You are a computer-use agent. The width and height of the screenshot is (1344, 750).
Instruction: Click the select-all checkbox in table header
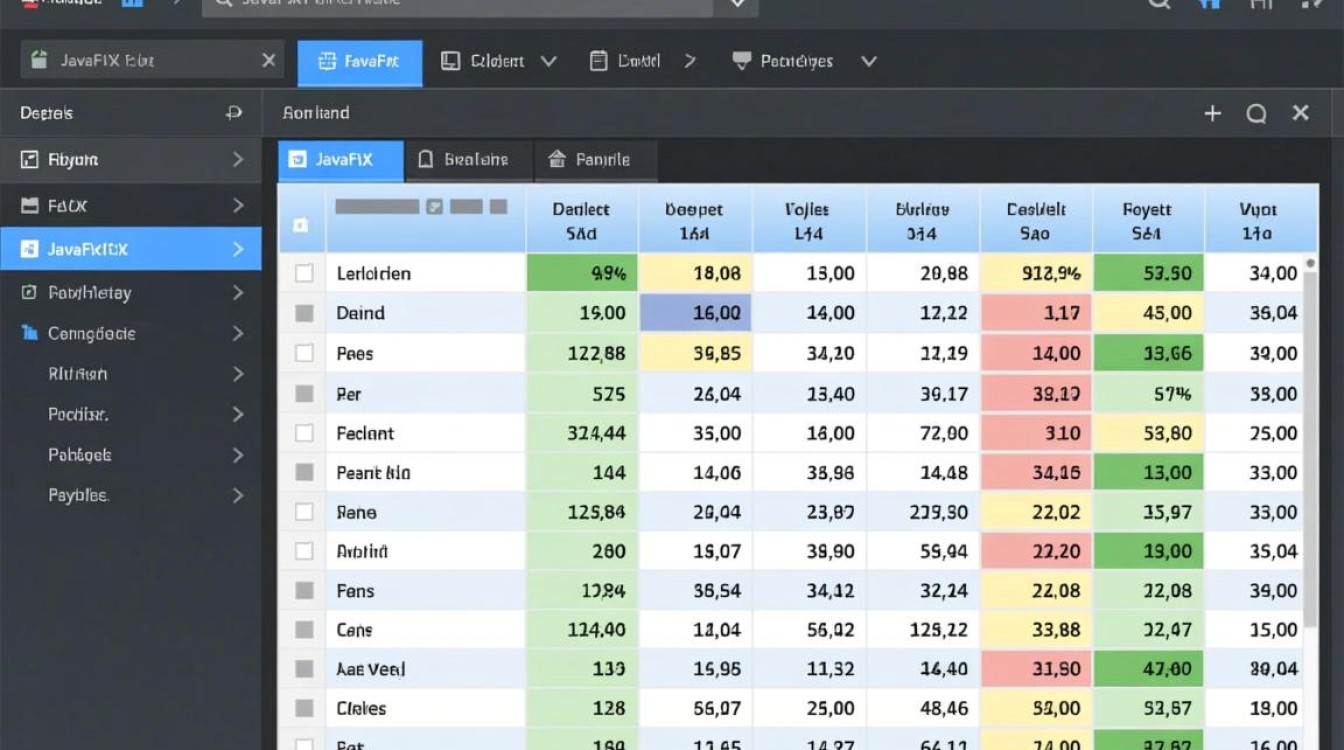pos(301,226)
